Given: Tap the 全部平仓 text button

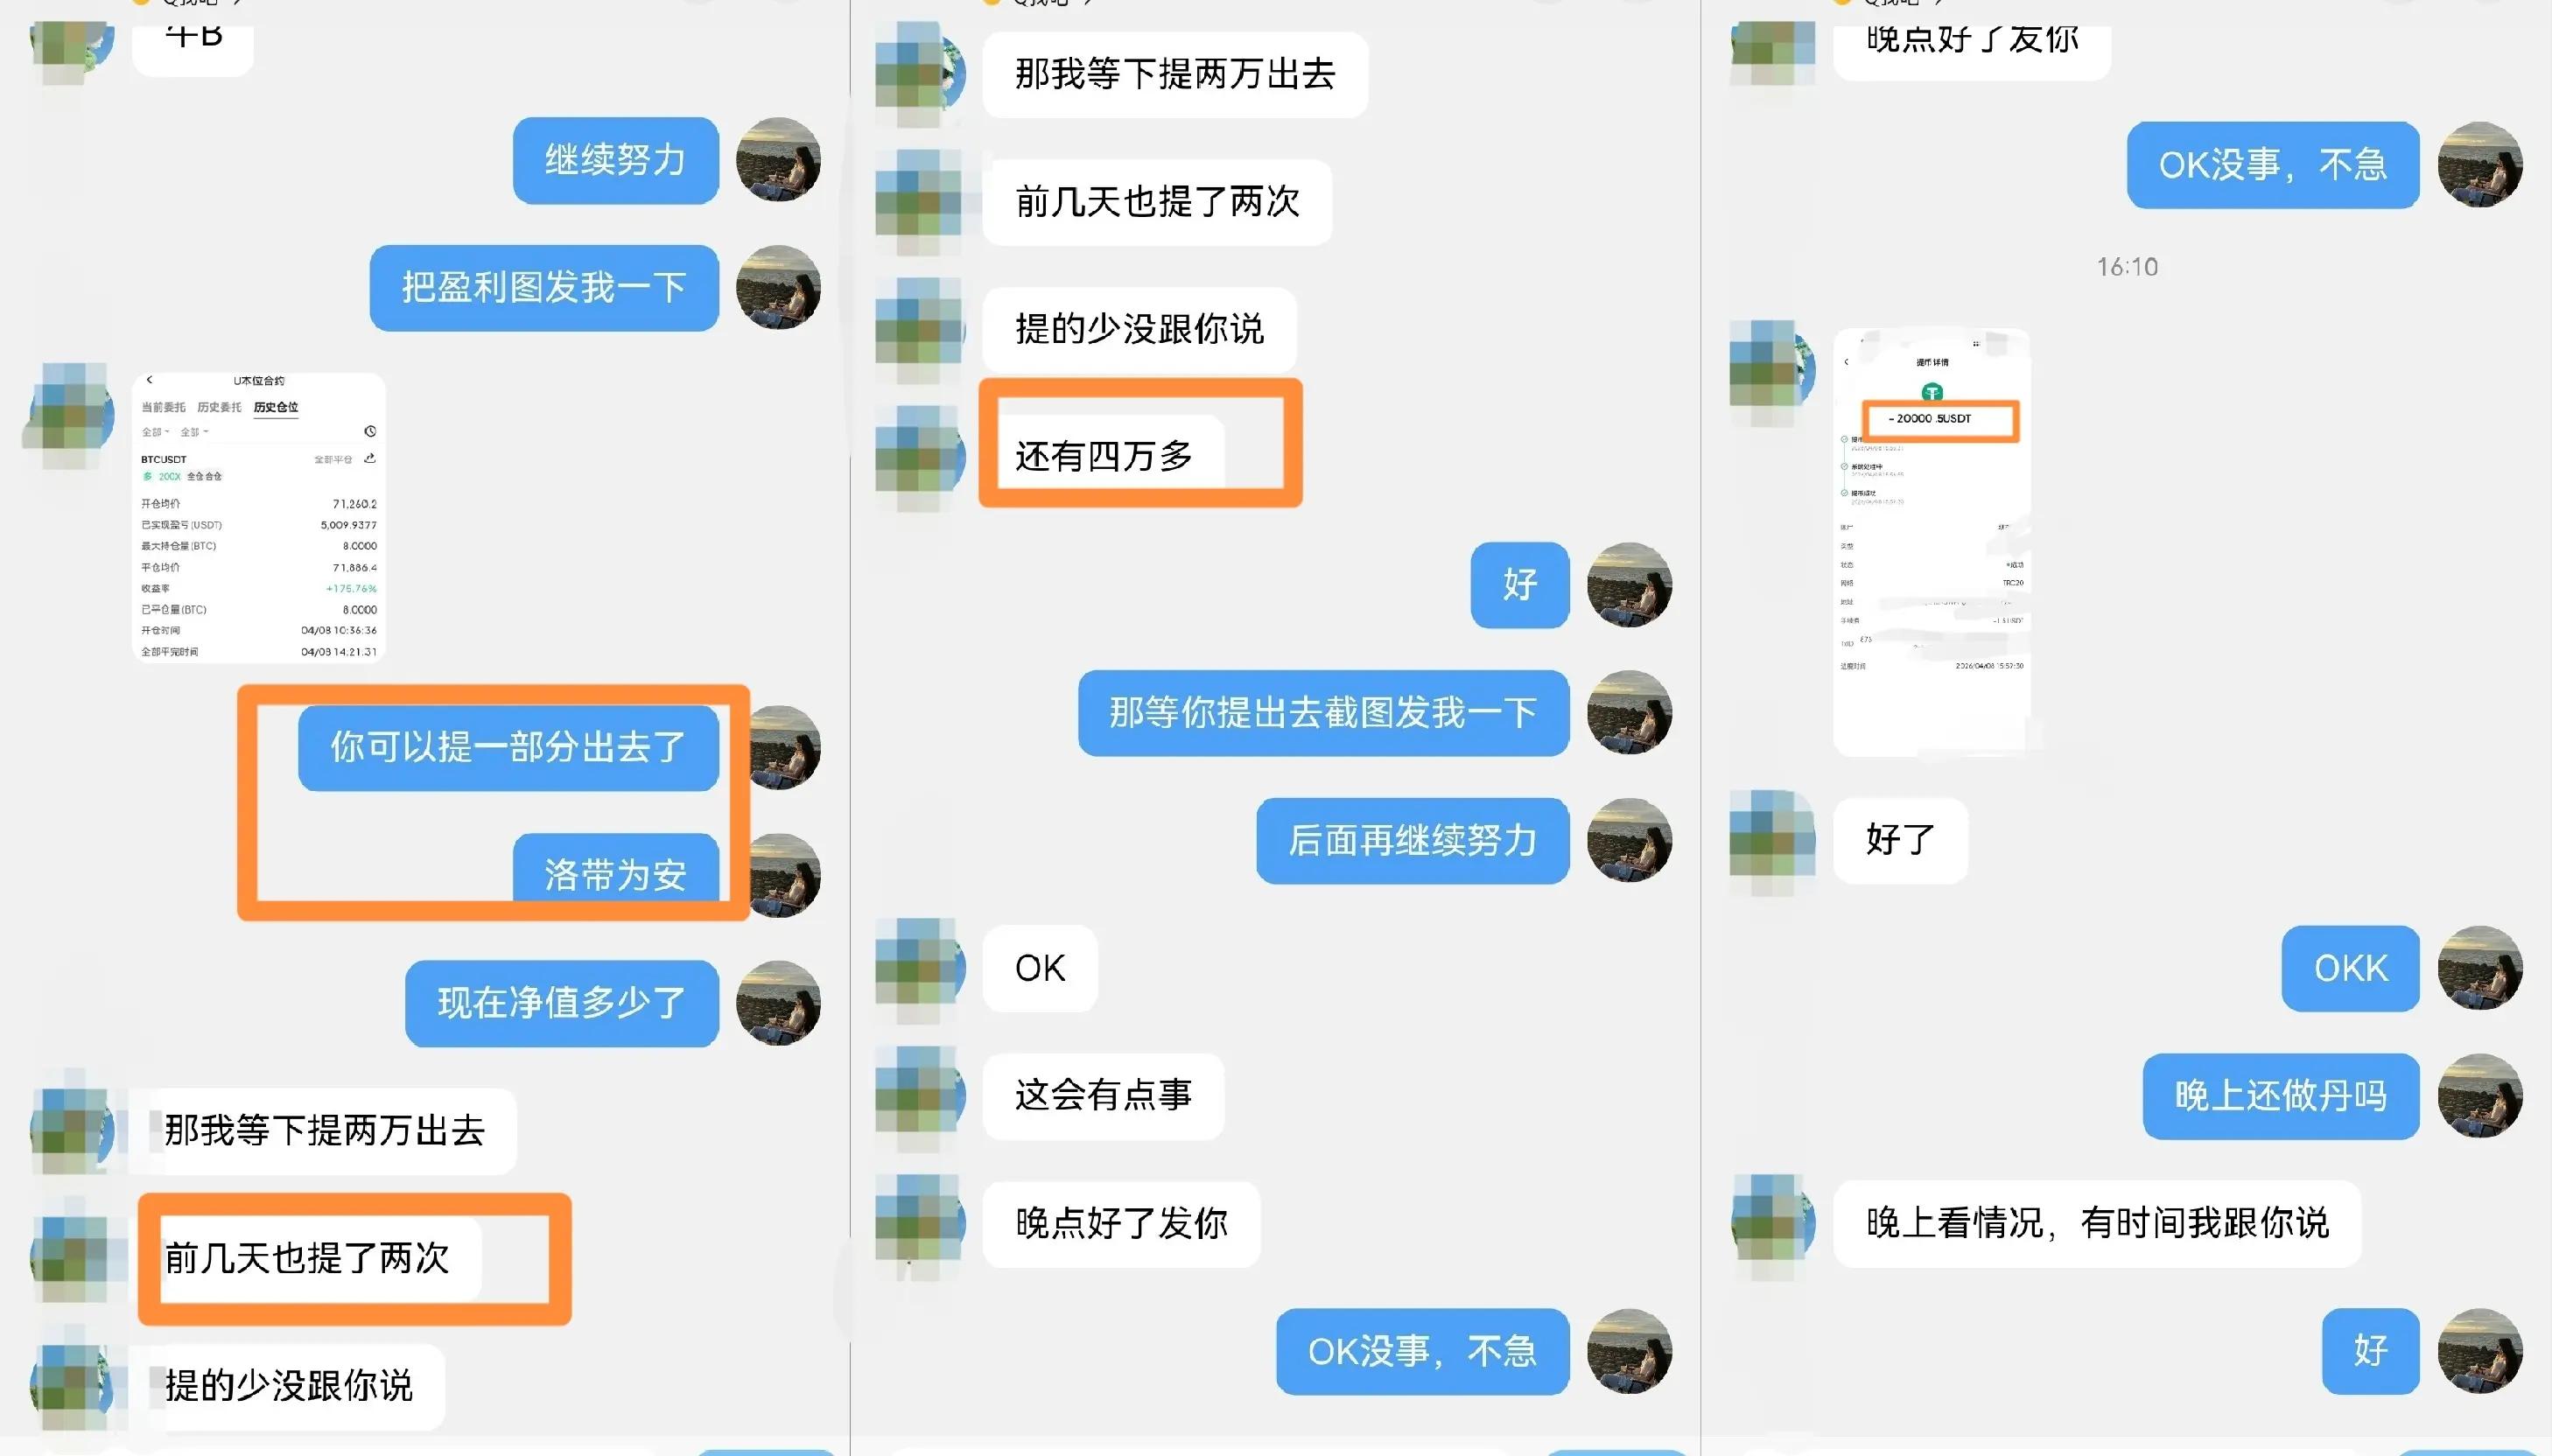Looking at the screenshot, I should 333,459.
